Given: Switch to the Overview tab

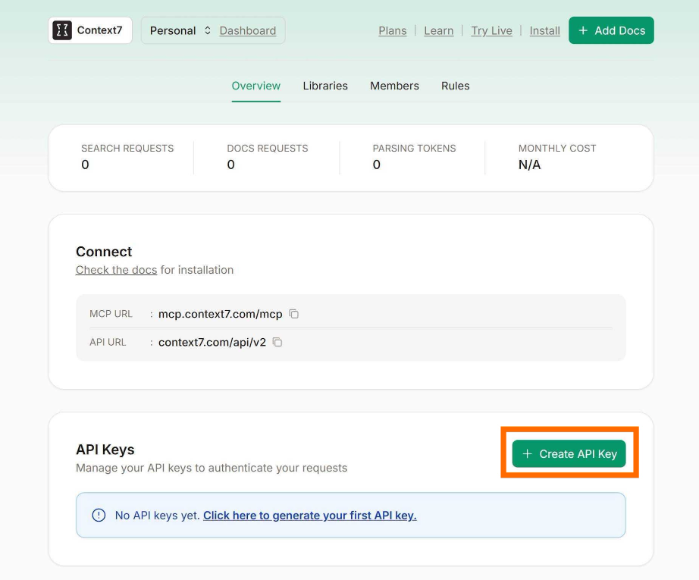Looking at the screenshot, I should (x=256, y=86).
